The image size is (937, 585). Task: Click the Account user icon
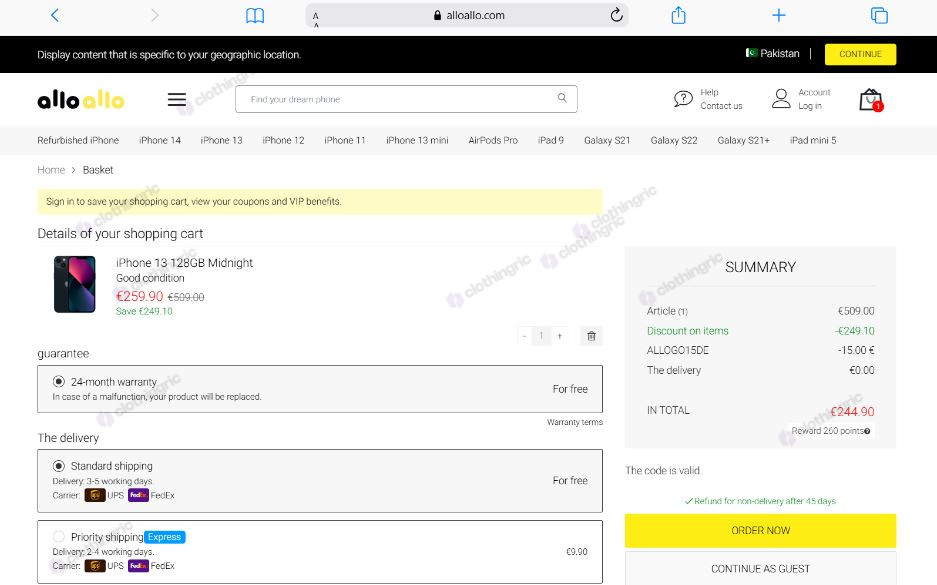(x=781, y=99)
